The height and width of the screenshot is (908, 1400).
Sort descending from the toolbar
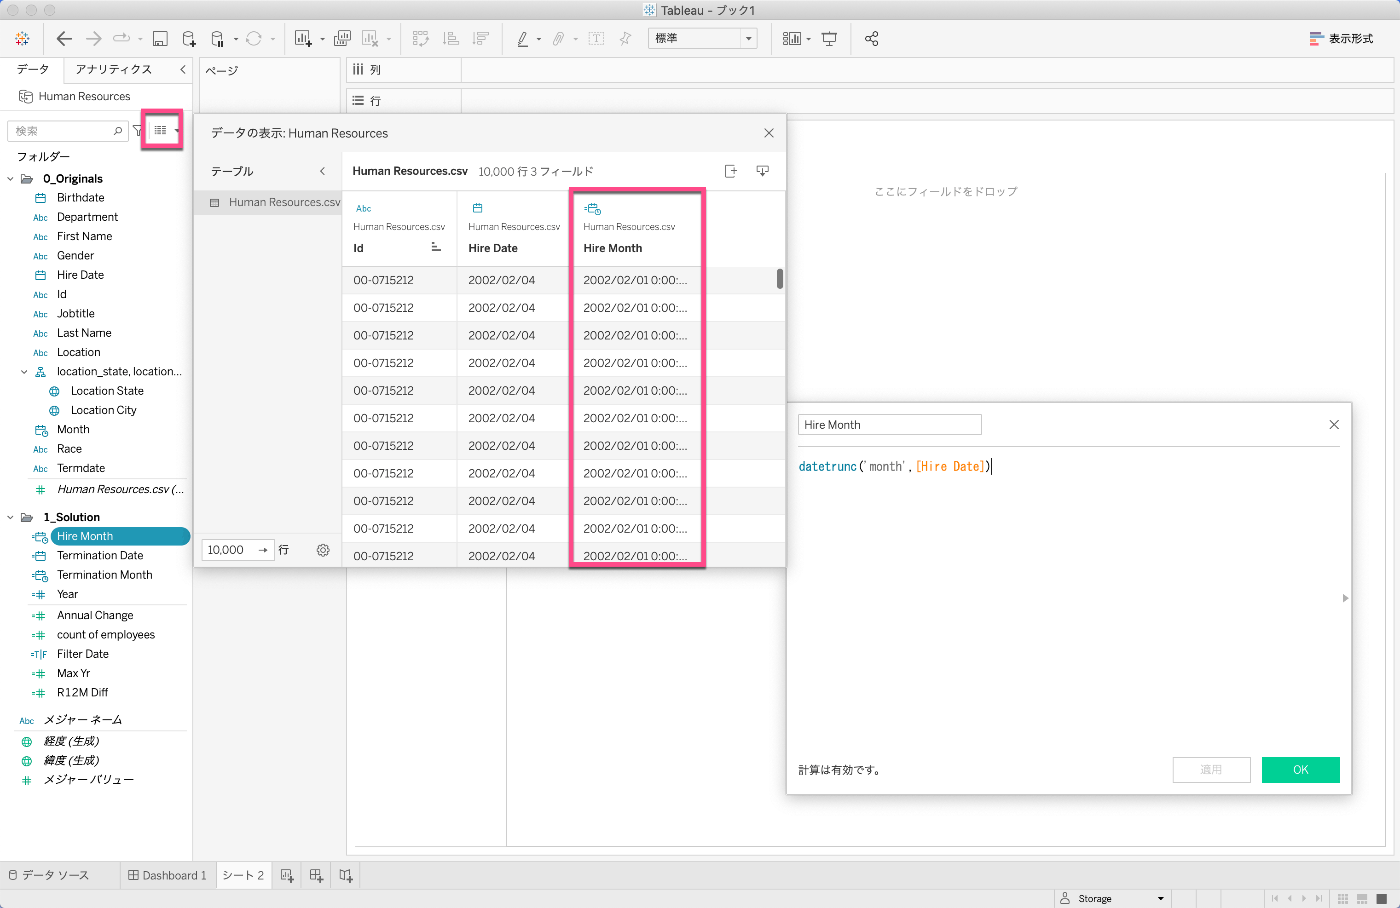pyautogui.click(x=481, y=39)
